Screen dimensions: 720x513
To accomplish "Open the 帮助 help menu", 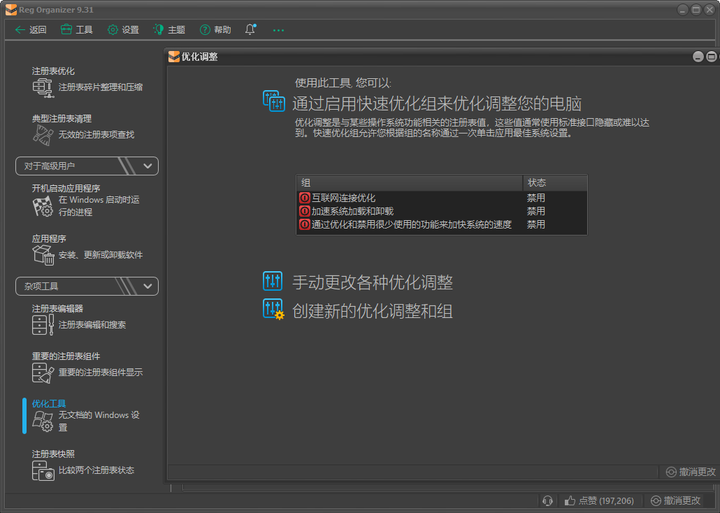I will pos(215,30).
